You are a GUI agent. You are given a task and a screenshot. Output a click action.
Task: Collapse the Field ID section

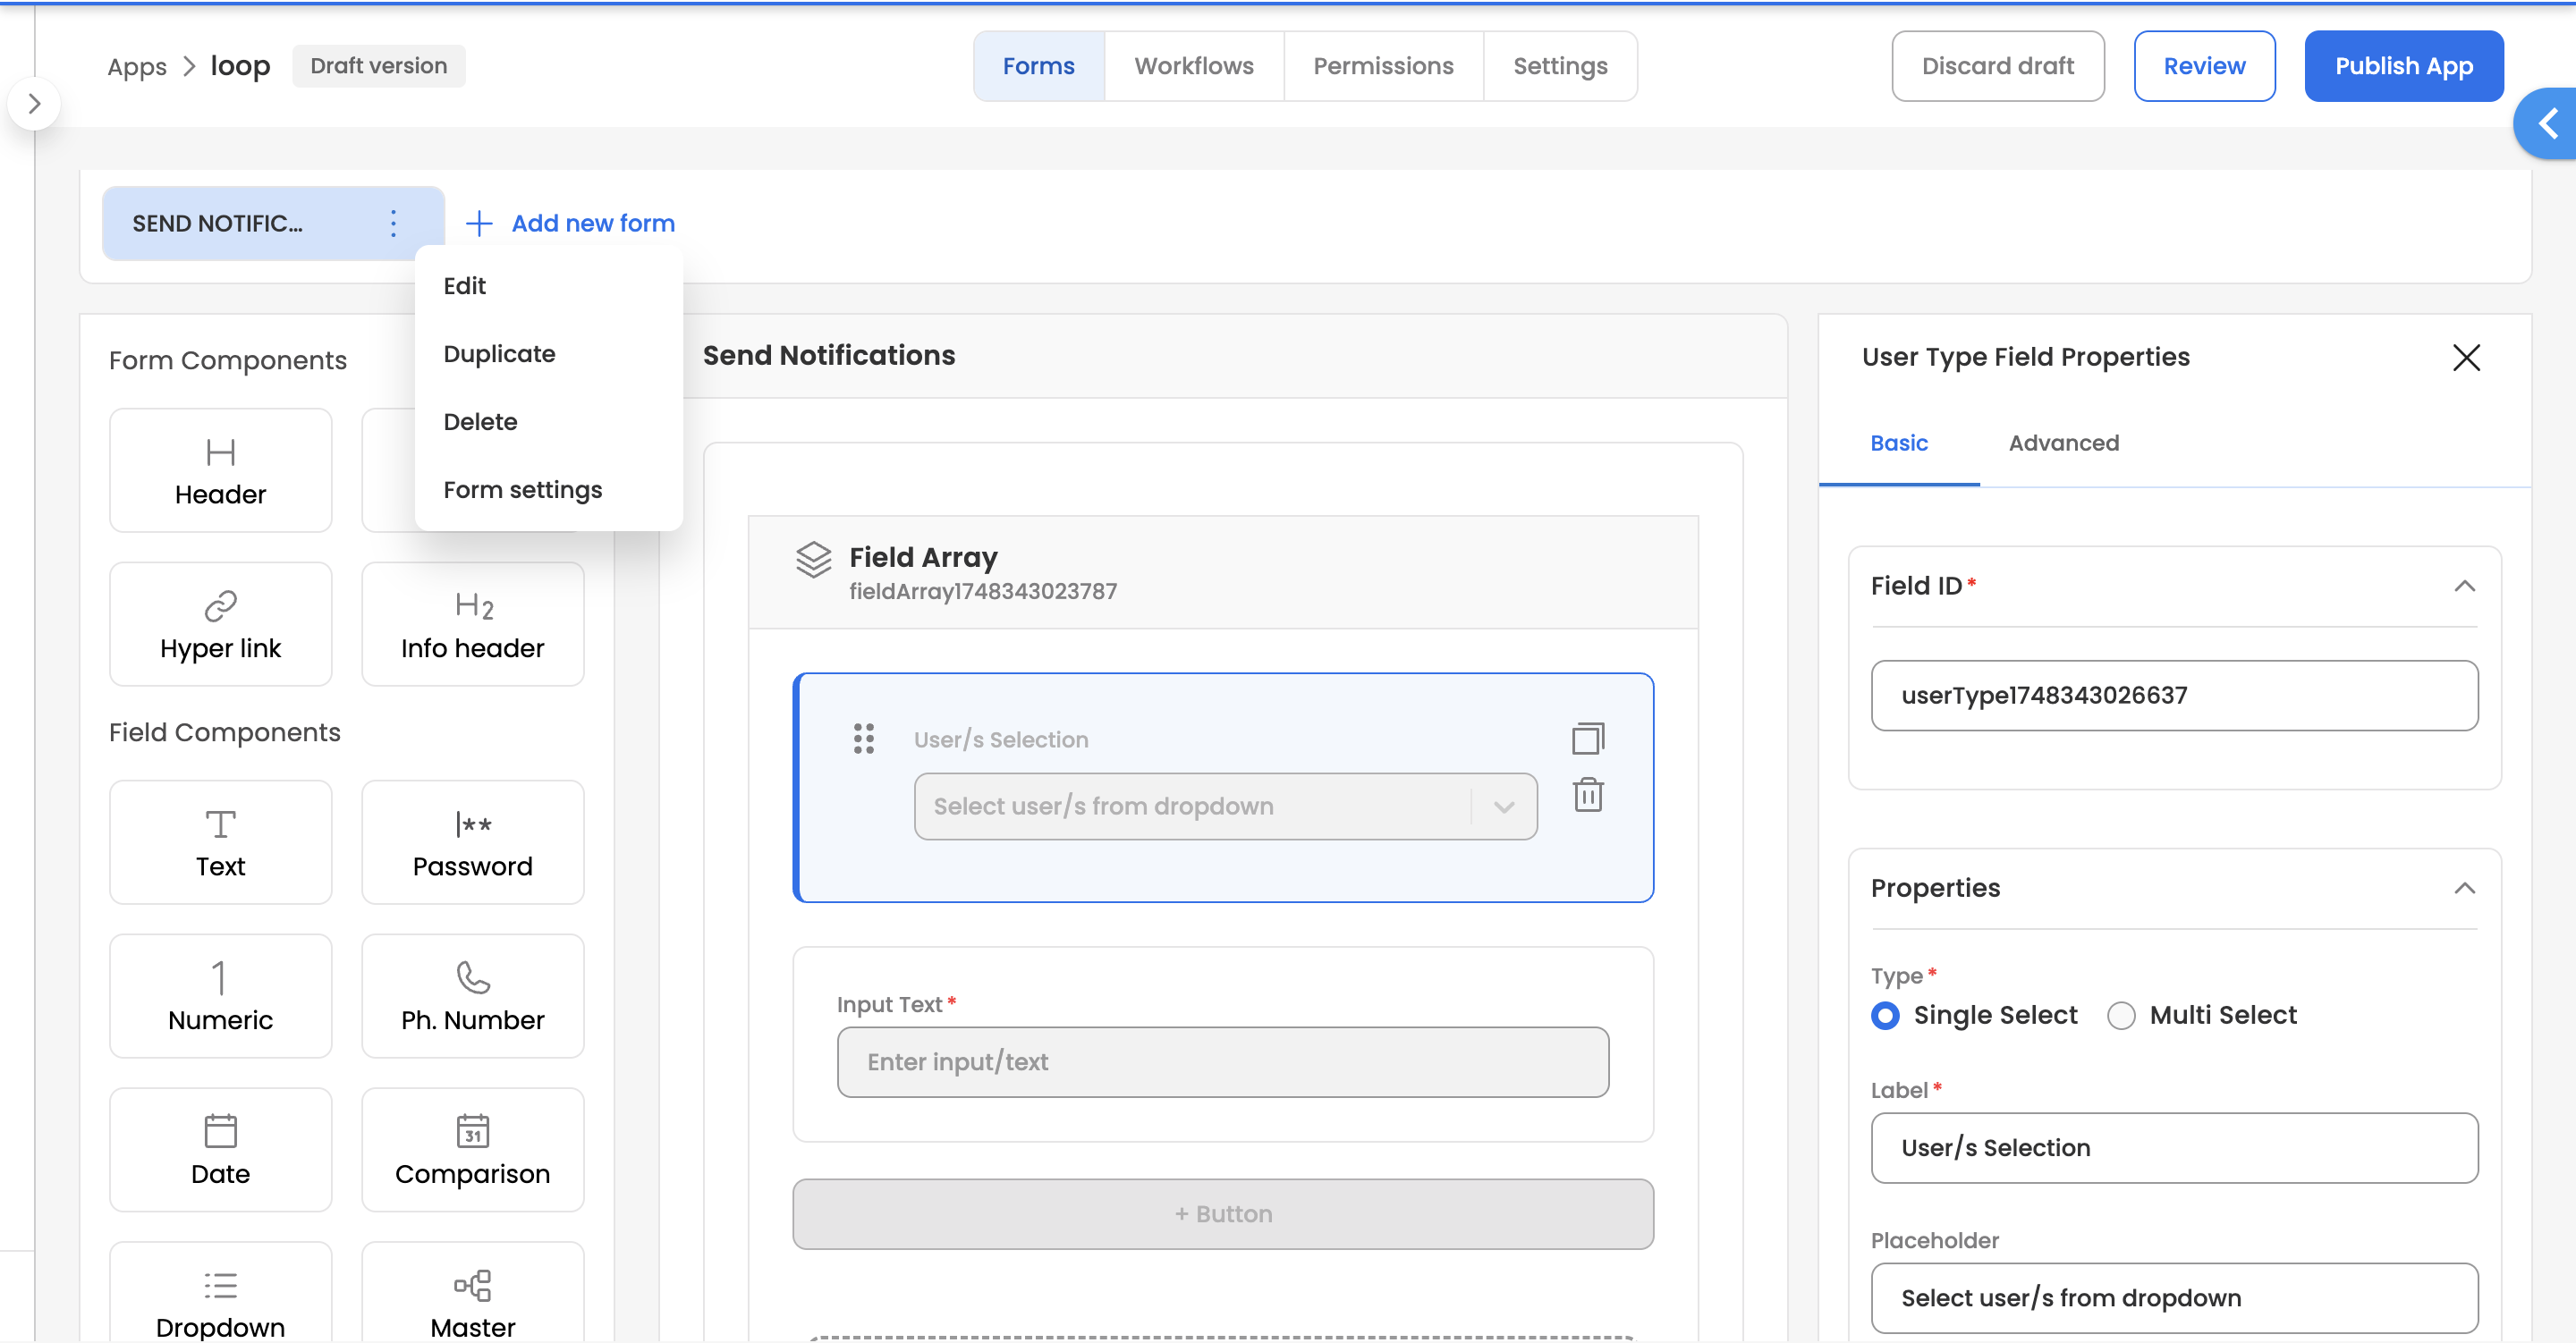tap(2464, 586)
